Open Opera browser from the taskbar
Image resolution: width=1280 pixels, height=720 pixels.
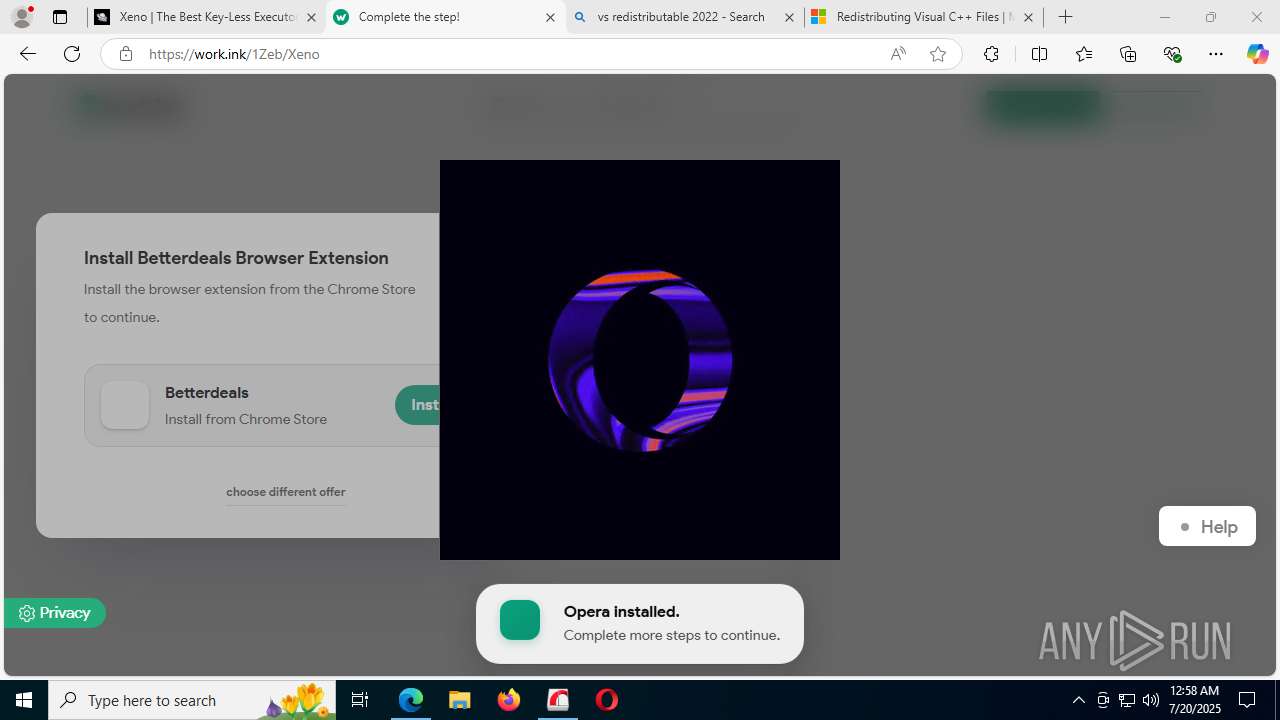(x=607, y=700)
